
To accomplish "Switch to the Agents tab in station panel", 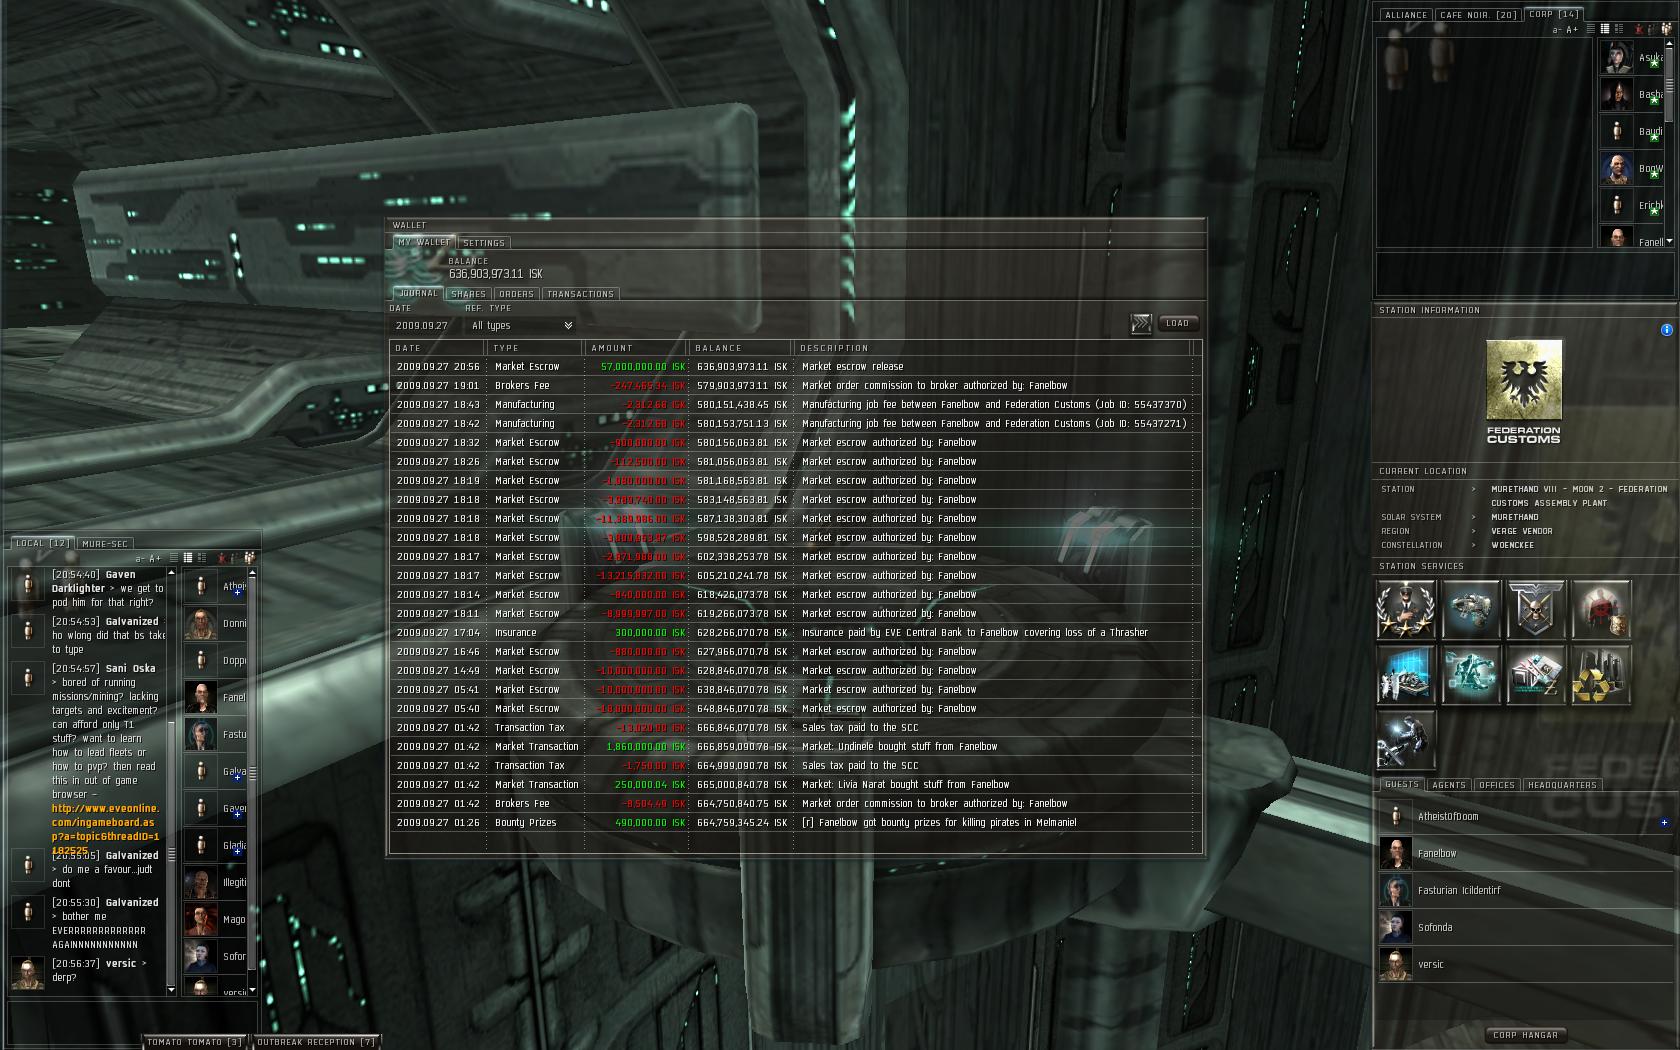I will (1449, 785).
